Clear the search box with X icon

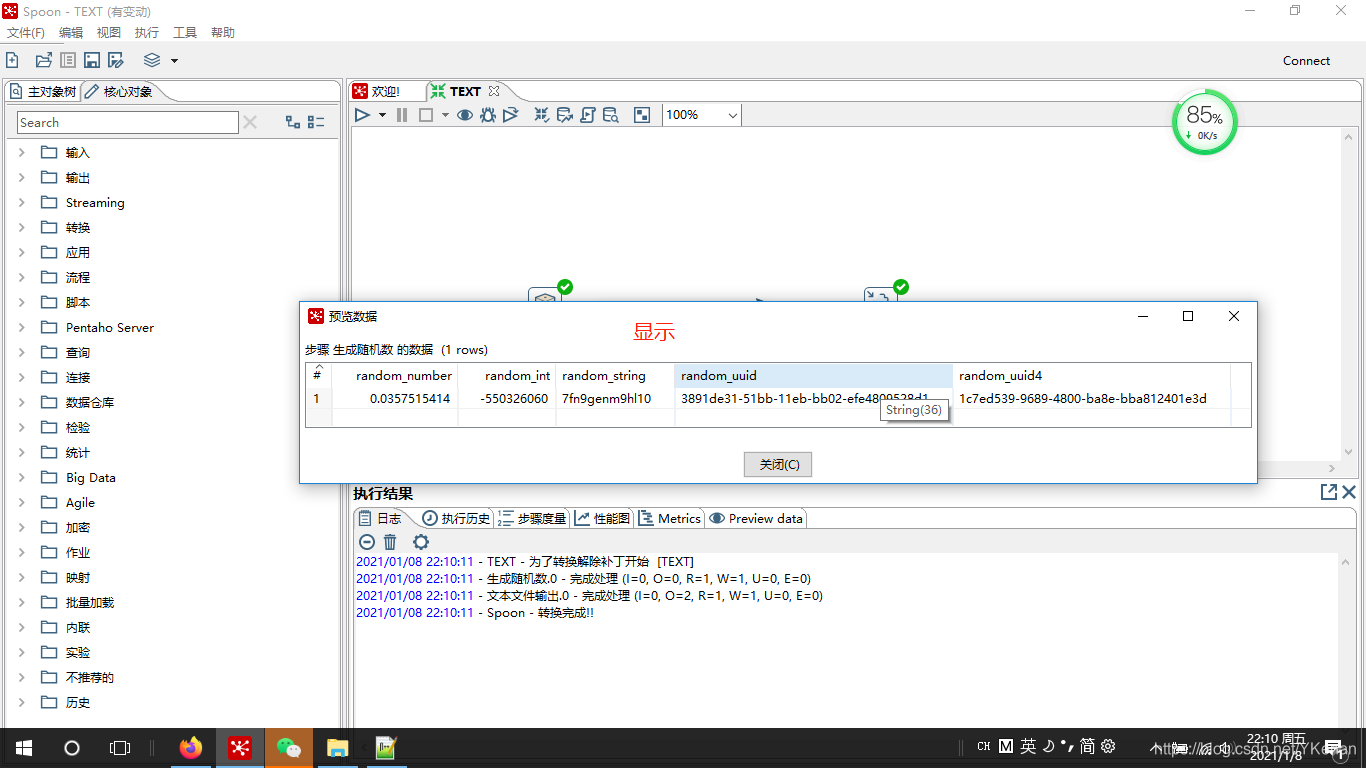(250, 122)
